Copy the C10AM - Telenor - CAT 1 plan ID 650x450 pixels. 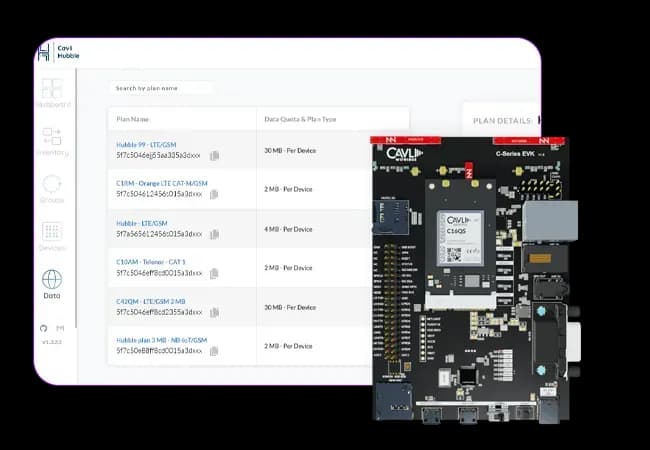click(214, 273)
